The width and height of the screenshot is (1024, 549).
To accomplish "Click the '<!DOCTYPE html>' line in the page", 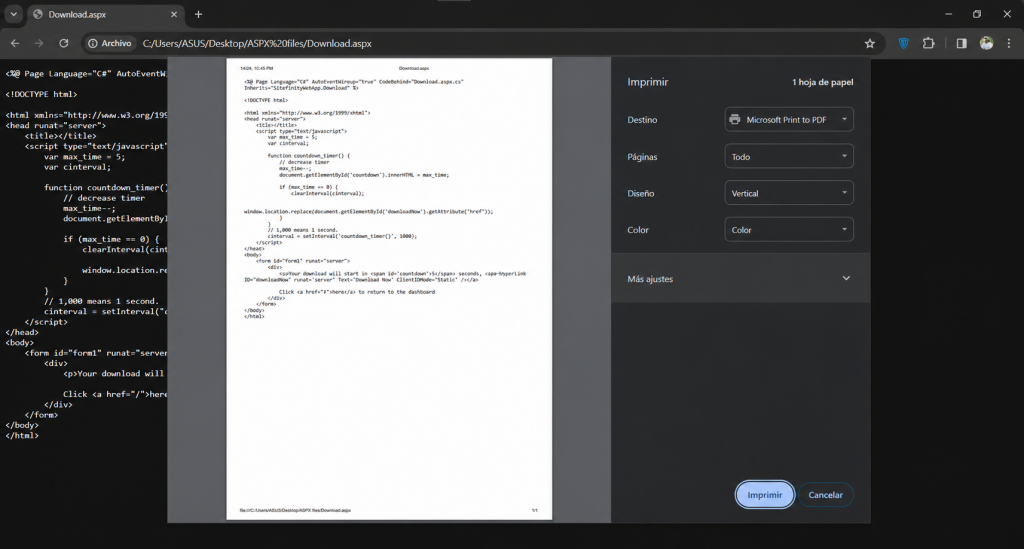I will (x=41, y=94).
